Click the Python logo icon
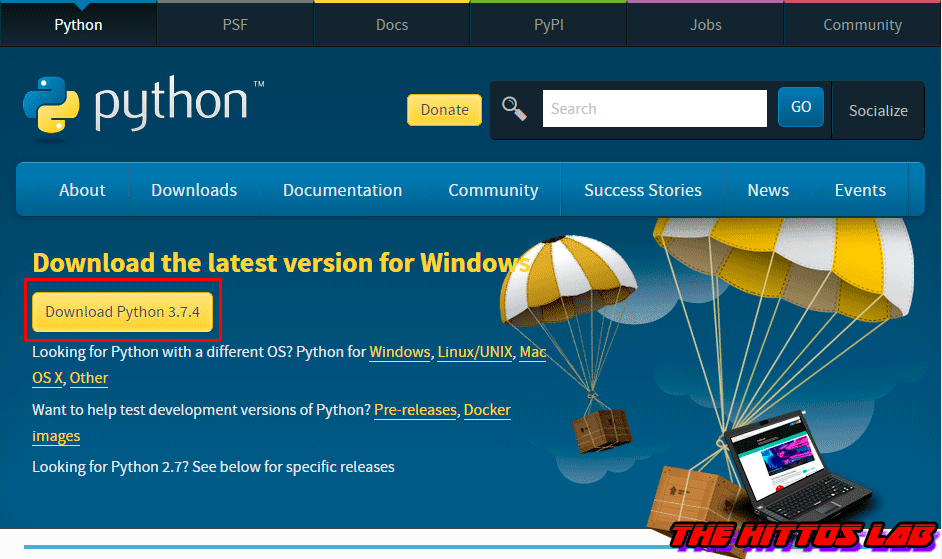Image resolution: width=942 pixels, height=559 pixels. (51, 105)
